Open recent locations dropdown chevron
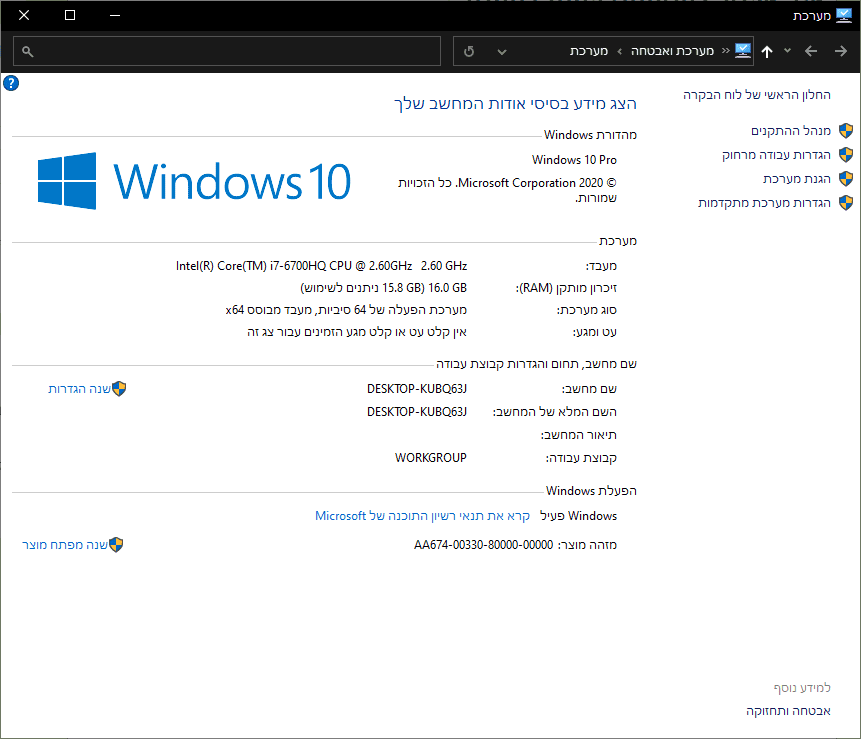Screen dimensions: 861x739 point(787,51)
